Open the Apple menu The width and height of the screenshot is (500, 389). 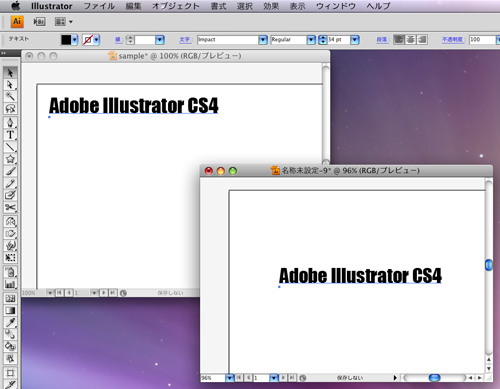click(x=16, y=6)
